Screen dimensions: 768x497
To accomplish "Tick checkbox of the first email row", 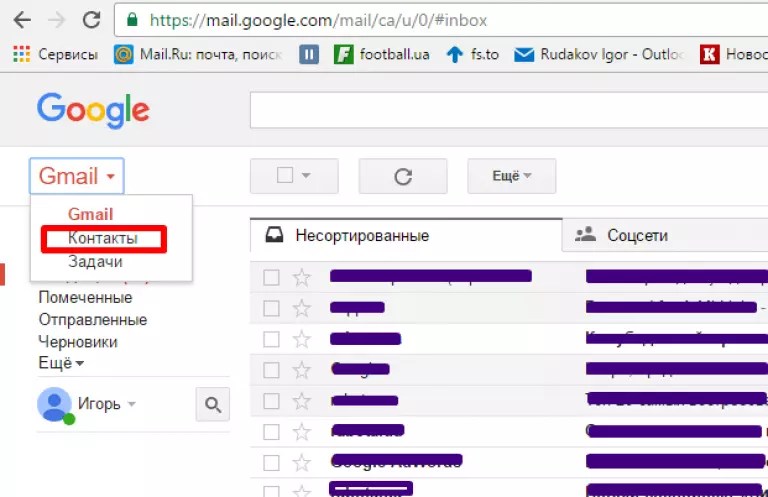I will 271,278.
